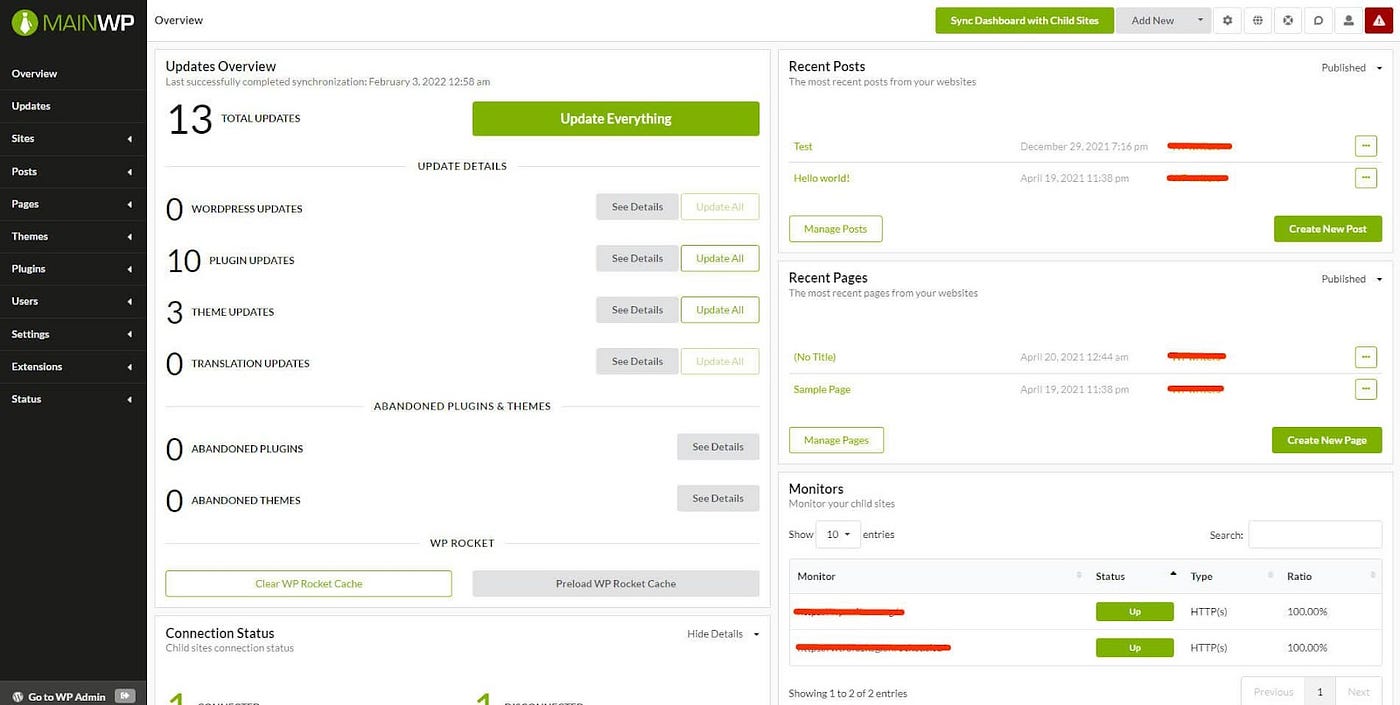
Task: Open options menu for (No Title) page
Action: click(1366, 357)
